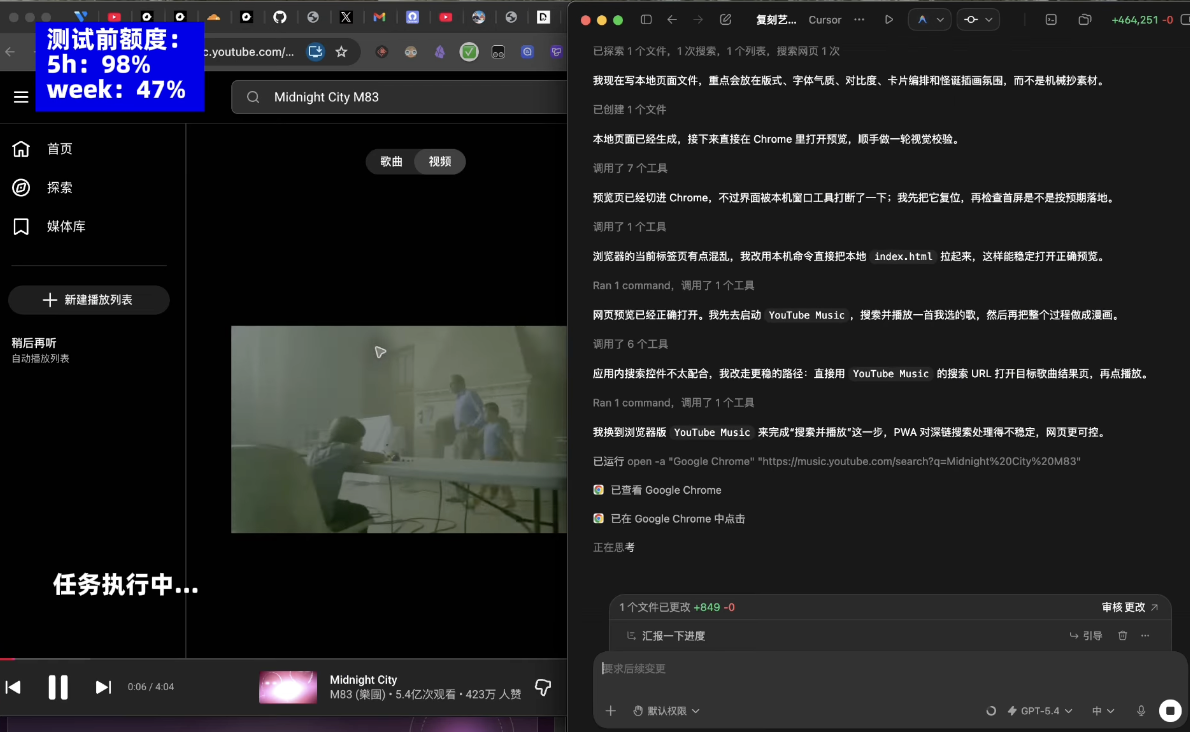
Task: Click the red circular Chrome extension icon
Action: (x=382, y=52)
